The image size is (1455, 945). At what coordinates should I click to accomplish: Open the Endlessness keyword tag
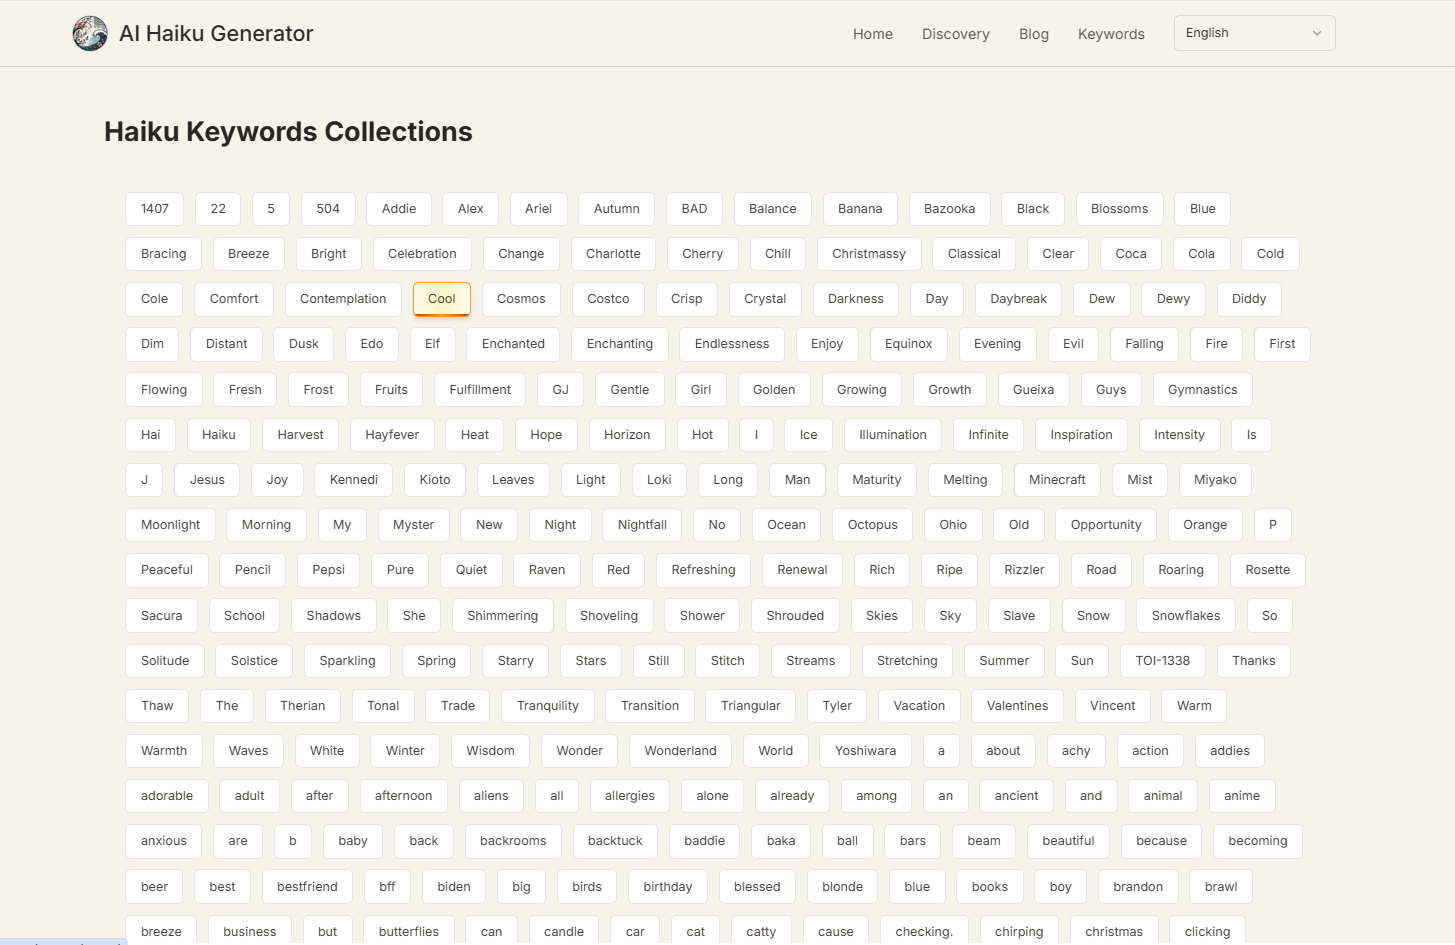731,344
